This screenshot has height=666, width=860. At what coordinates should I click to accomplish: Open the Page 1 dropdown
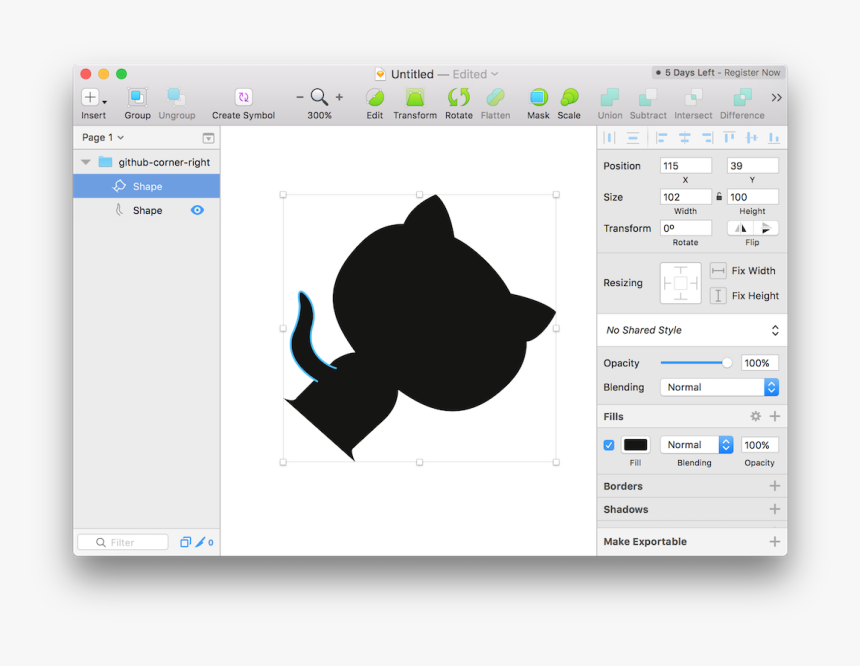pos(103,137)
